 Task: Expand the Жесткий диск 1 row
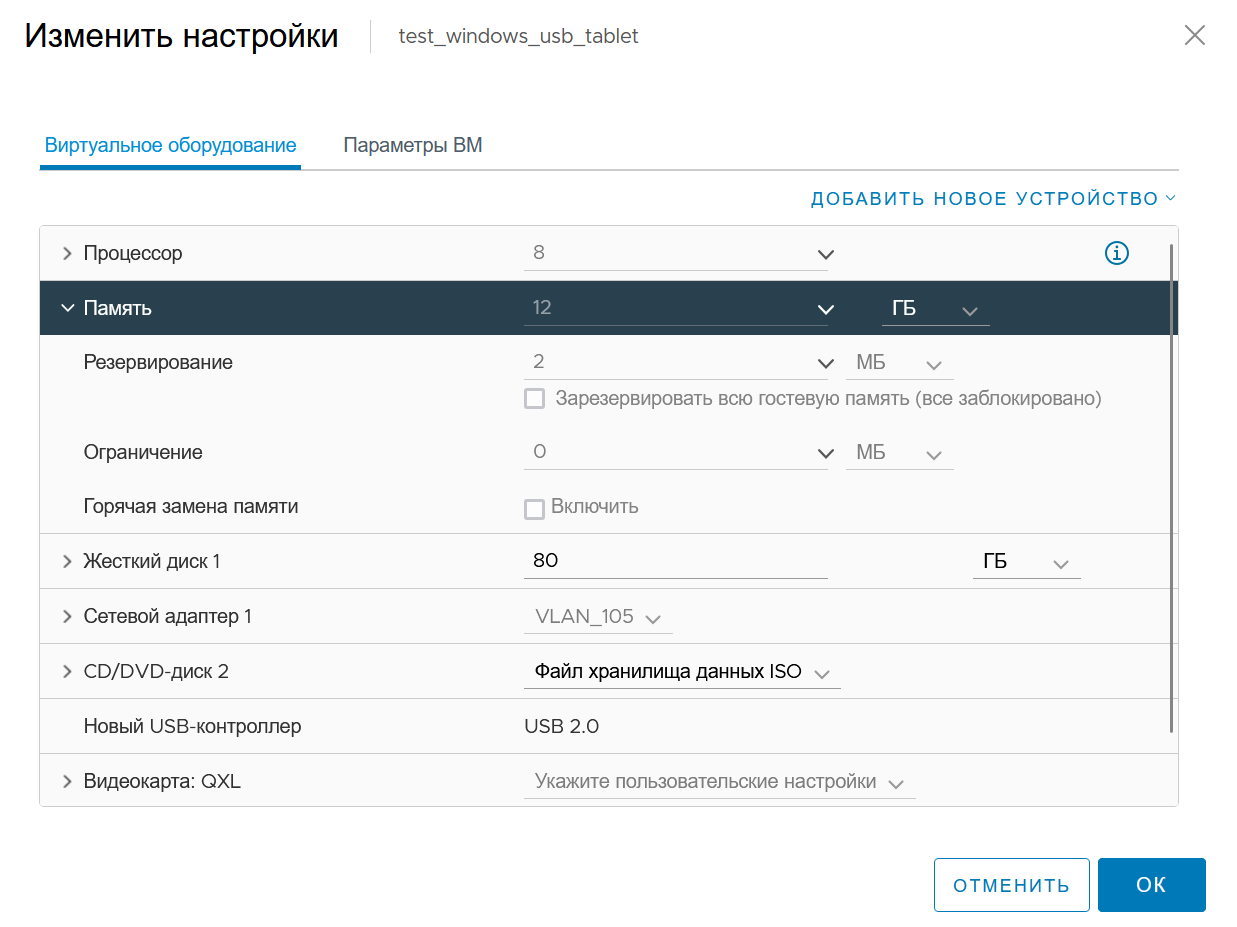[x=68, y=561]
